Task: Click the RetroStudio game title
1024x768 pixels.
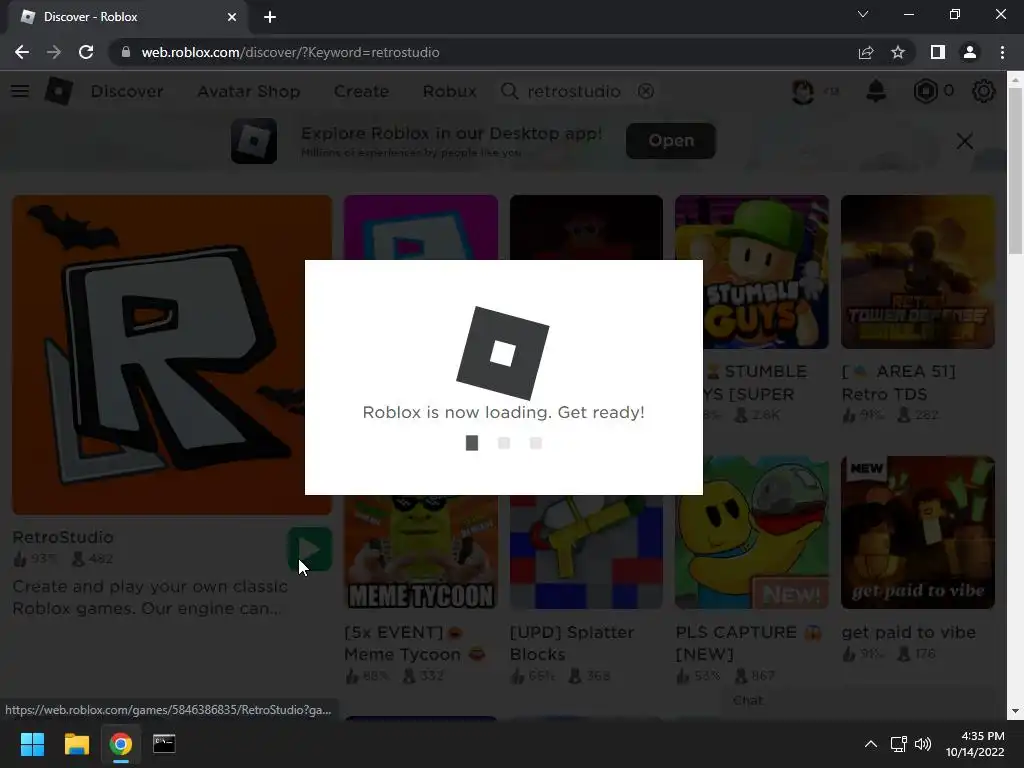Action: [63, 537]
